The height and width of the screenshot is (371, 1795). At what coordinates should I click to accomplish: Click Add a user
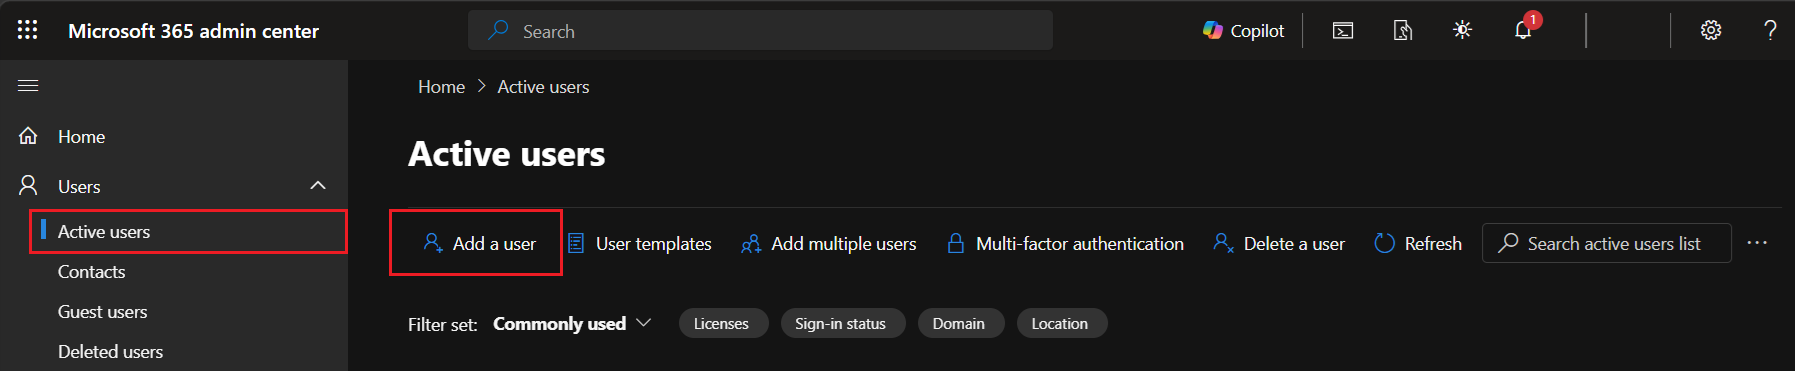(479, 243)
